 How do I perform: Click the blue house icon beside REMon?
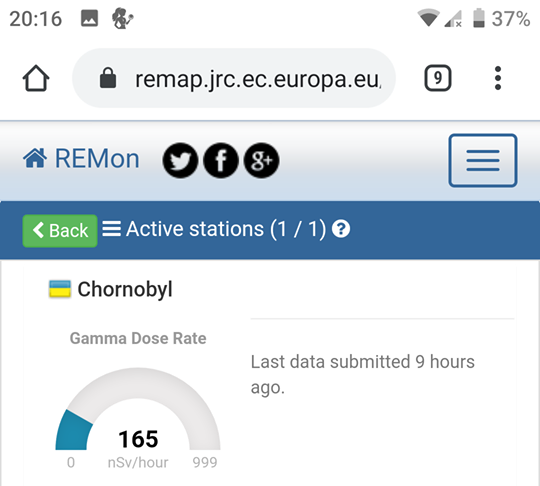[35, 158]
